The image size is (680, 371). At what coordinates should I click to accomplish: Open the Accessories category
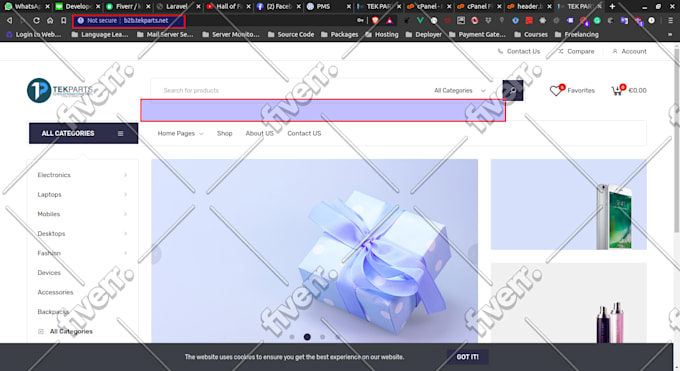coord(55,292)
